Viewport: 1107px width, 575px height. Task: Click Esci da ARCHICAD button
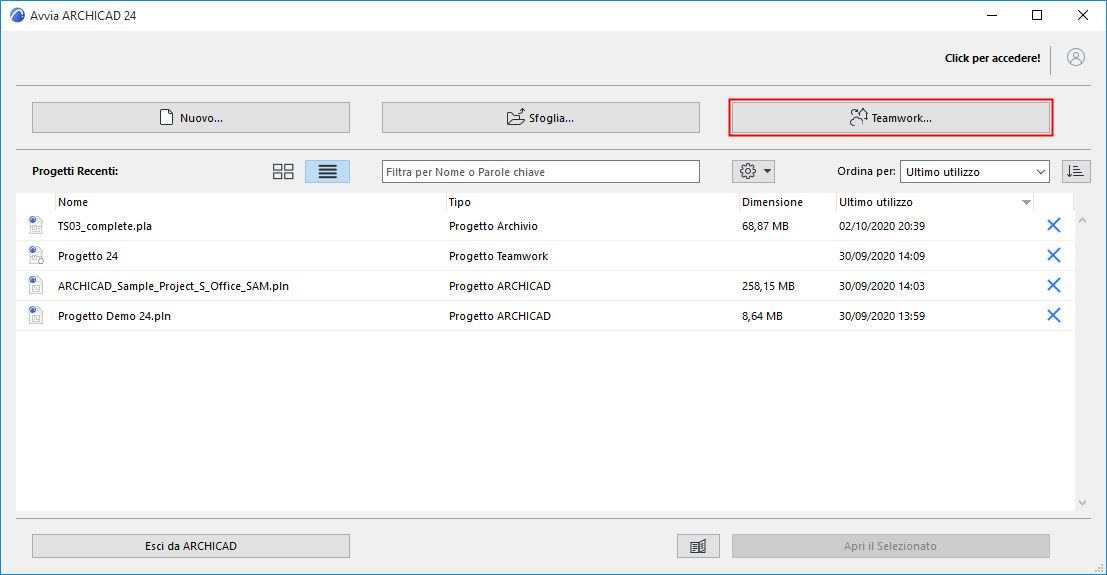coord(191,546)
